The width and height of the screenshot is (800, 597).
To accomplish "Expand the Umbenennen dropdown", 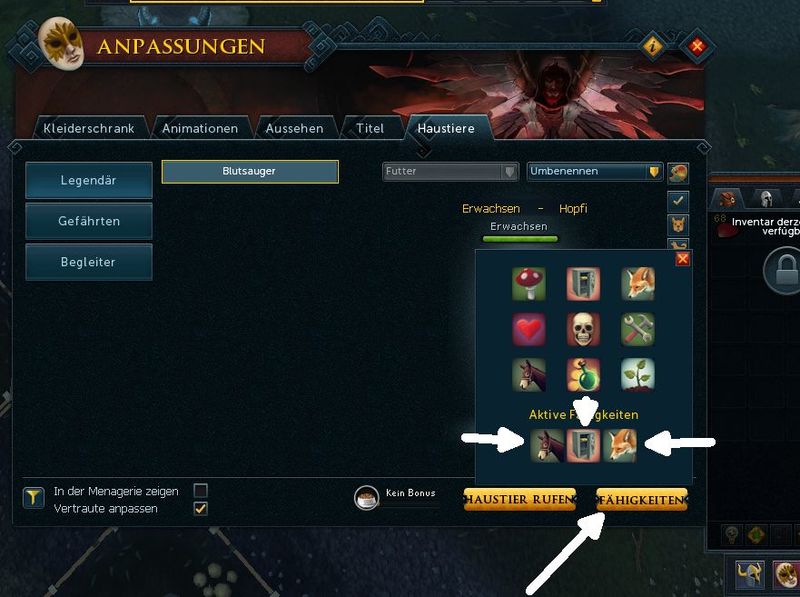I will [595, 171].
